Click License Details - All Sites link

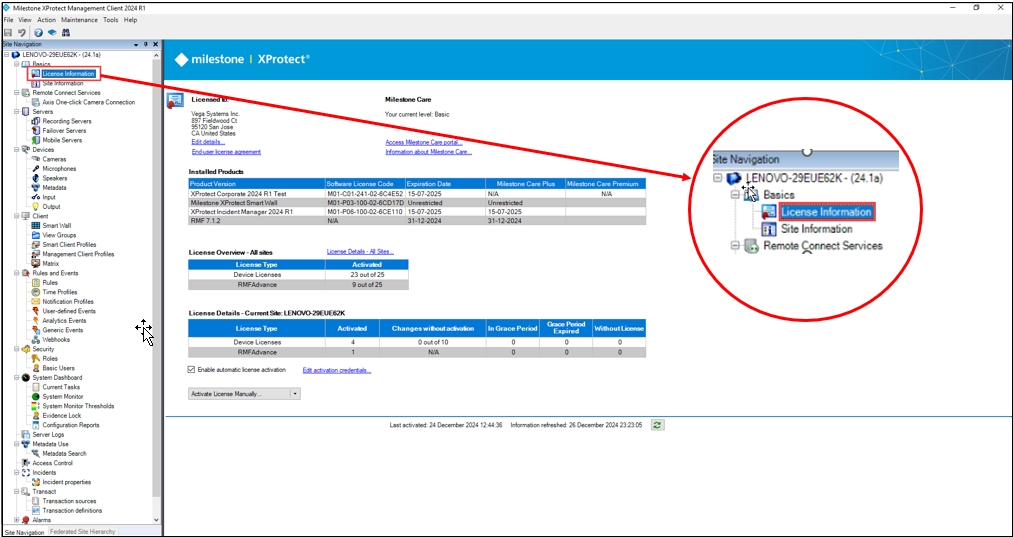coord(360,251)
